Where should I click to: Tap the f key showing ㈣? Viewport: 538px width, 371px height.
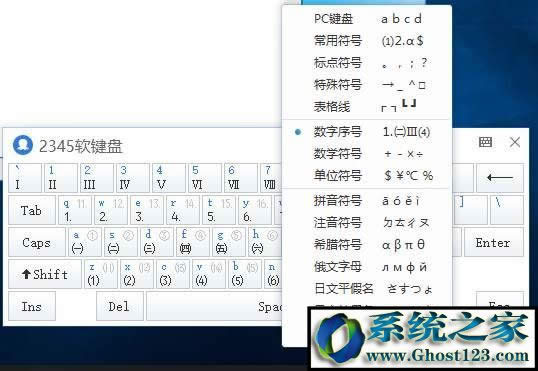tap(193, 242)
